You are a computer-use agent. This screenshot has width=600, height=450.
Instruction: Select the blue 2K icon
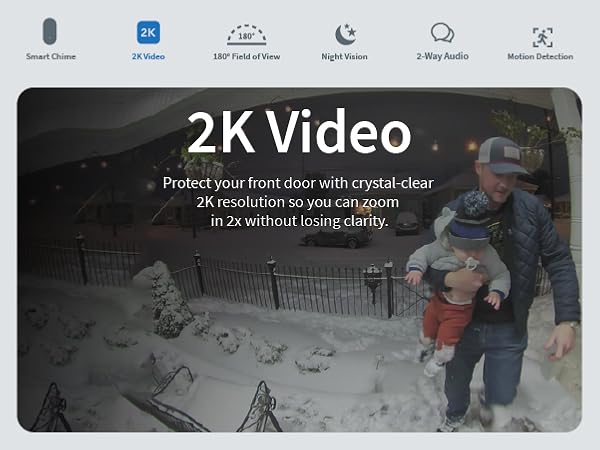click(x=148, y=33)
